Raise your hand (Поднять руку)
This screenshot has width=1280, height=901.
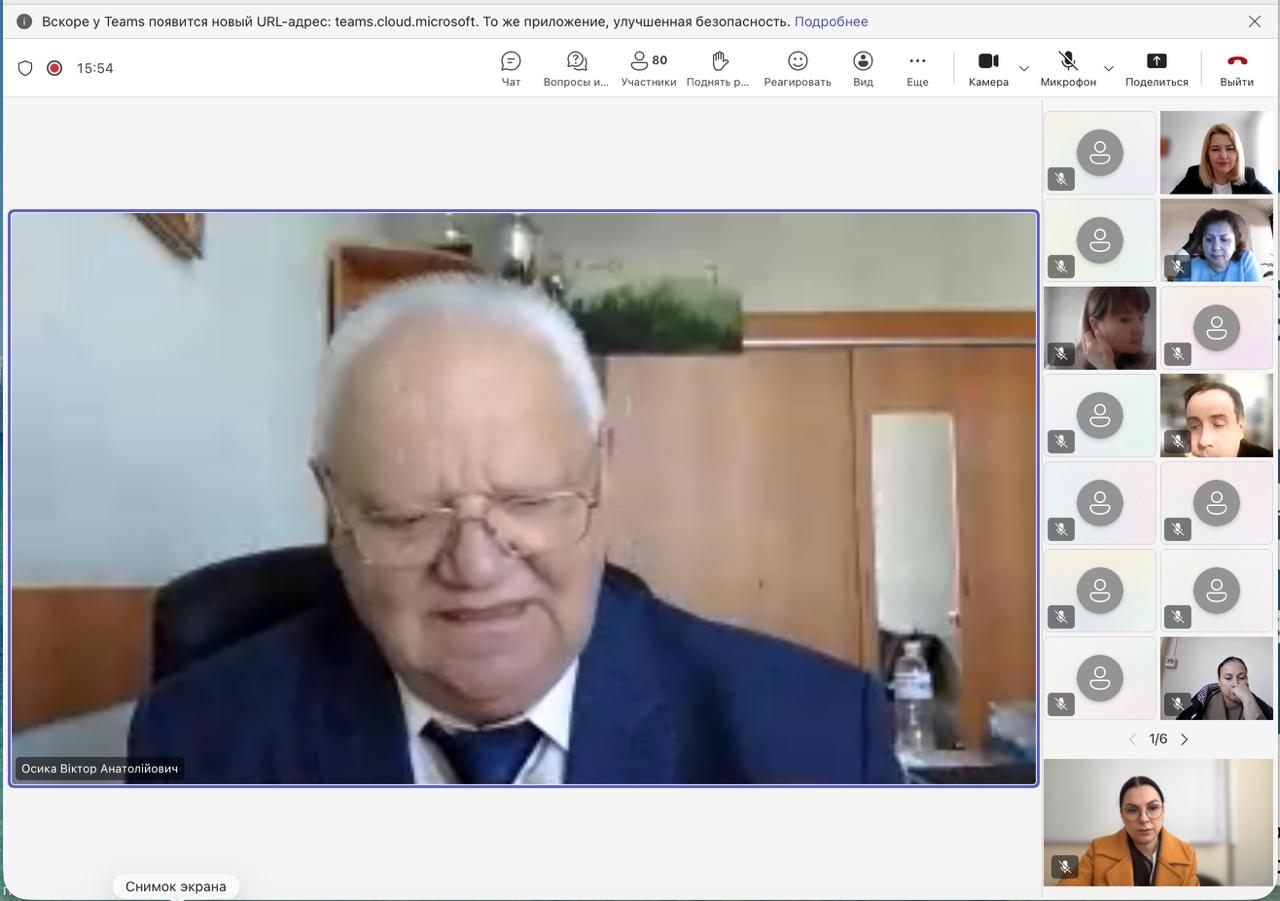(x=718, y=68)
